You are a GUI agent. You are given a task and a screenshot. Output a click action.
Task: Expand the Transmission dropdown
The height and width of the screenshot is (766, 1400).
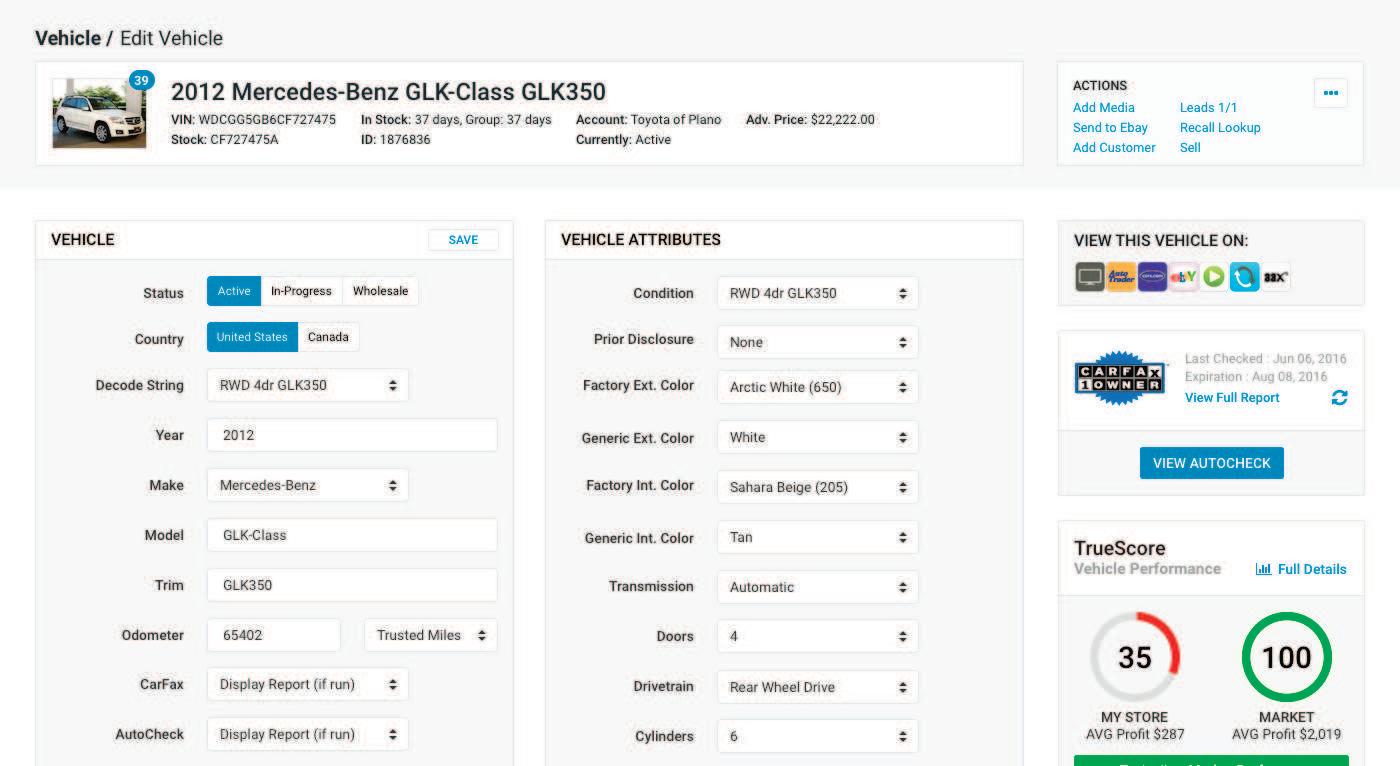point(818,587)
